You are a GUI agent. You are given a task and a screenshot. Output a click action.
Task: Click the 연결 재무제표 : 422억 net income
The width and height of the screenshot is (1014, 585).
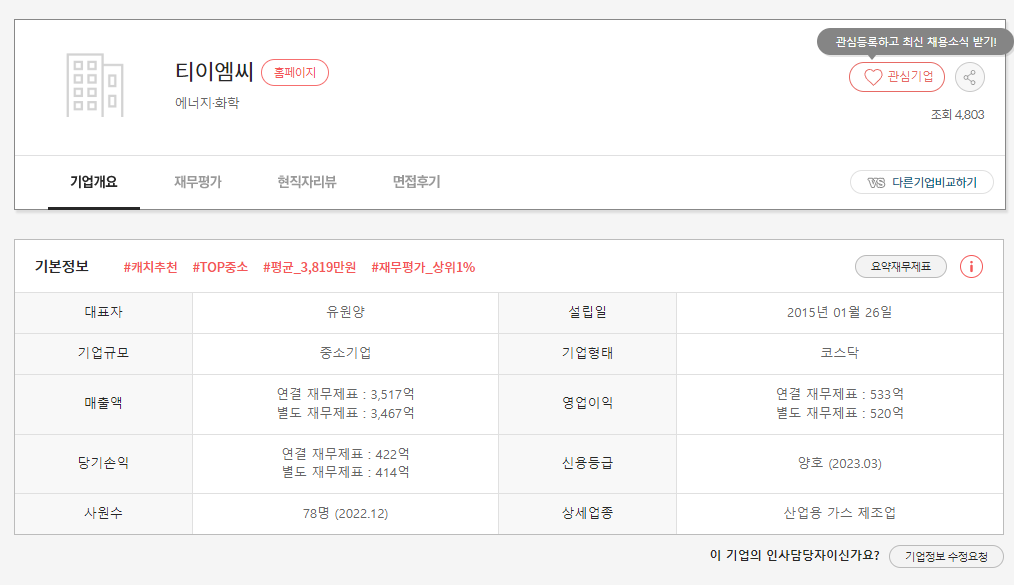345,454
